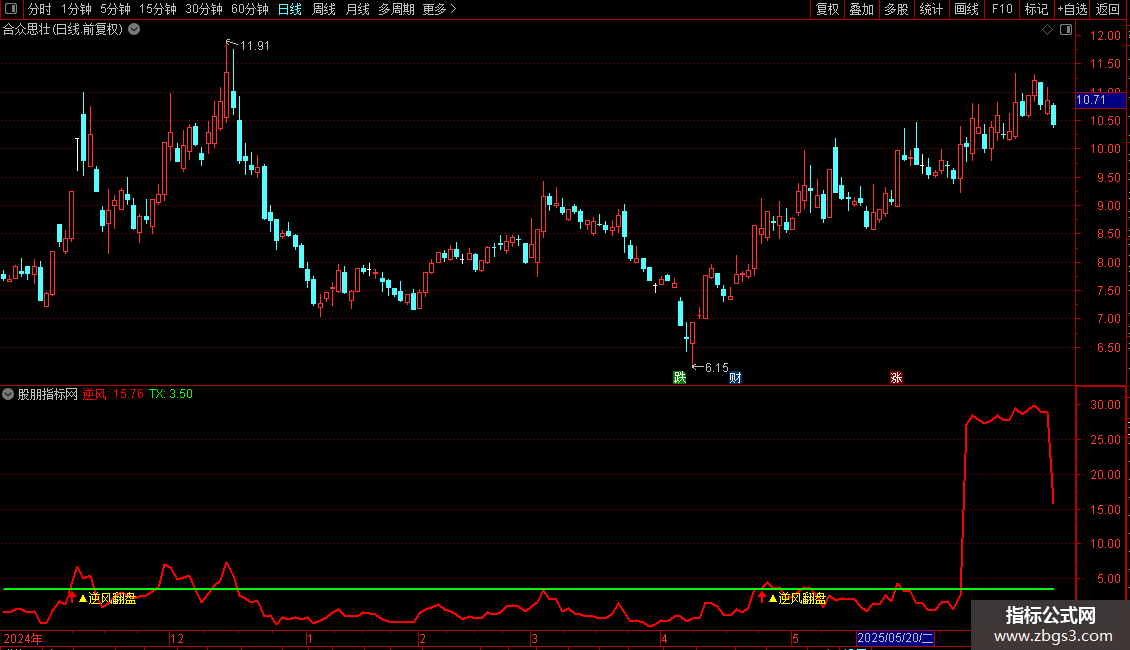The height and width of the screenshot is (650, 1130).
Task: Click the 2024年 label on the time axis
Action: [x=22, y=638]
